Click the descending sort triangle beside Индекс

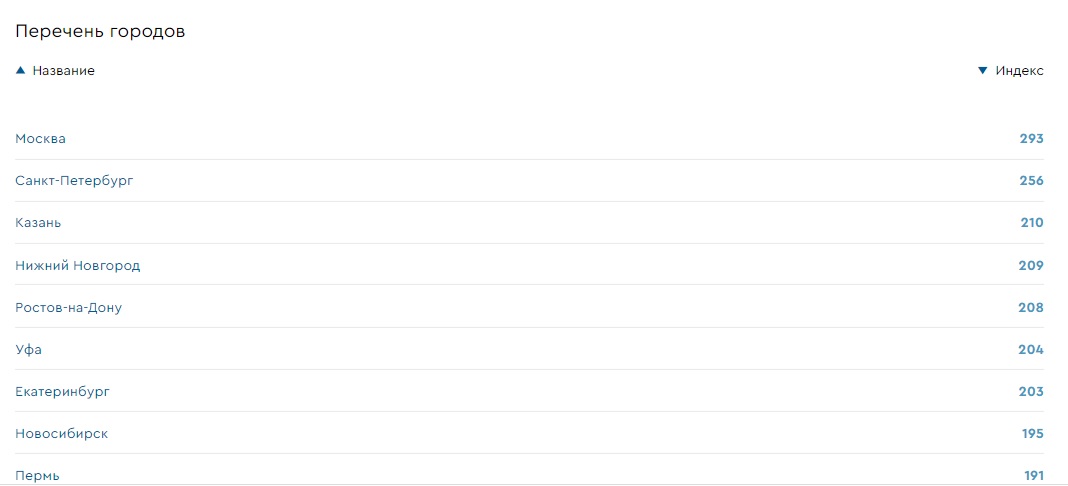[982, 71]
